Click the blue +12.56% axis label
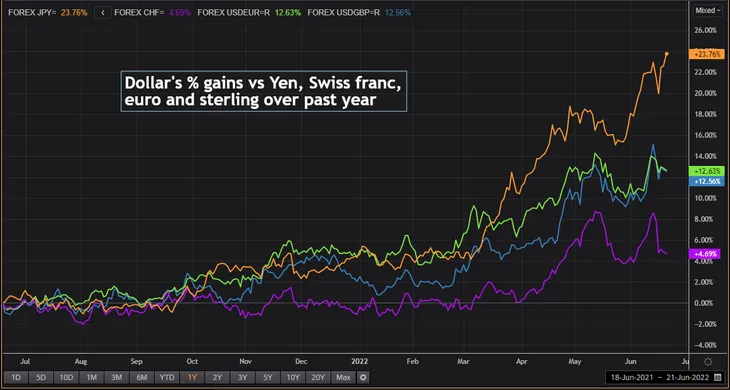Screen dimensions: 730x390 pyautogui.click(x=704, y=181)
